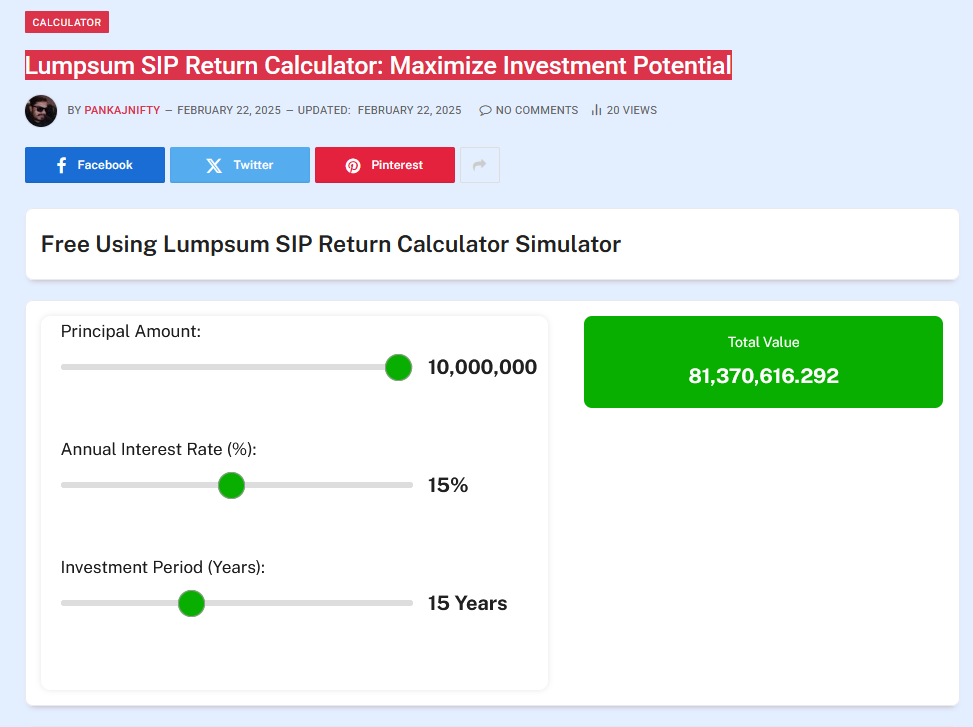Viewport: 973px width, 727px height.
Task: Click the Annual Interest Rate (%) label
Action: [x=159, y=449]
